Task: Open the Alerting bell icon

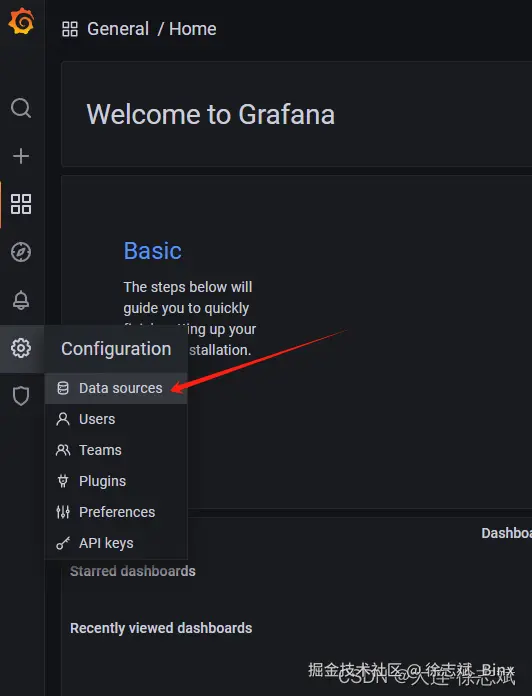Action: point(21,301)
